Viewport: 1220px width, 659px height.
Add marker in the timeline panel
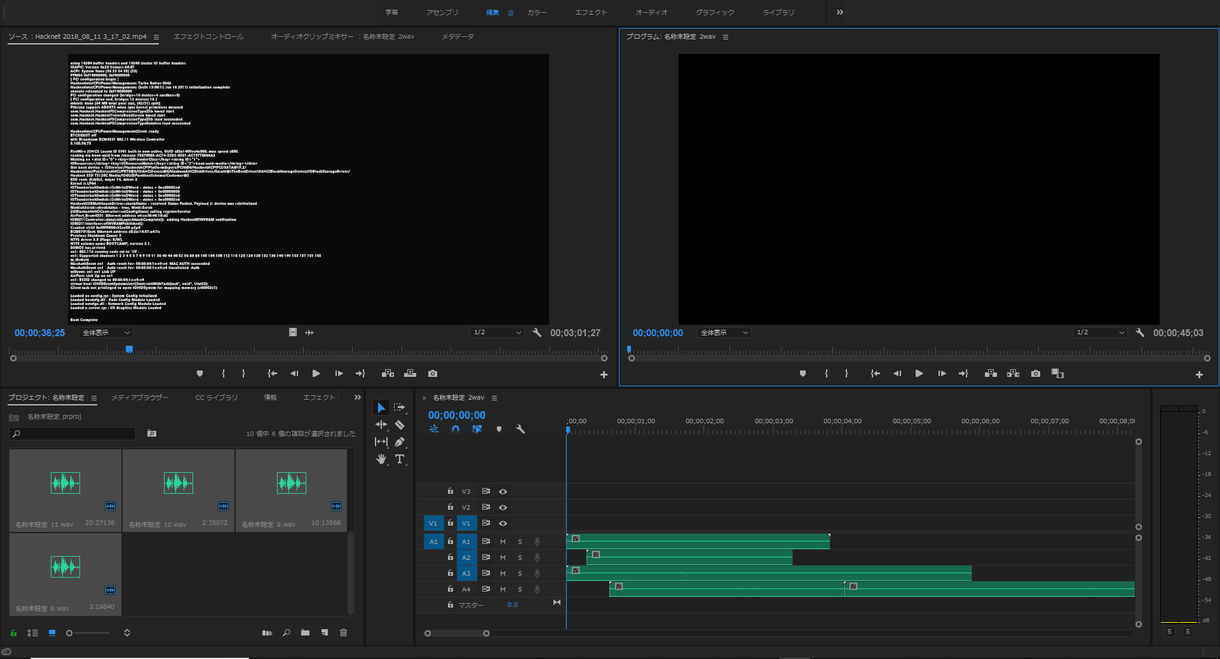(499, 429)
